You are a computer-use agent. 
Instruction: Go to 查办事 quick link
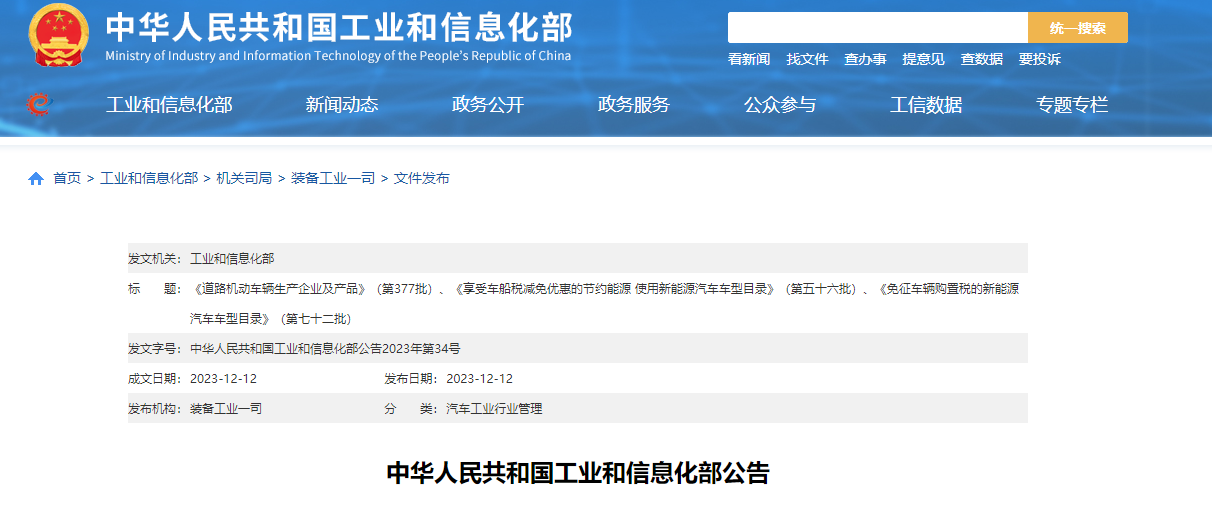865,60
